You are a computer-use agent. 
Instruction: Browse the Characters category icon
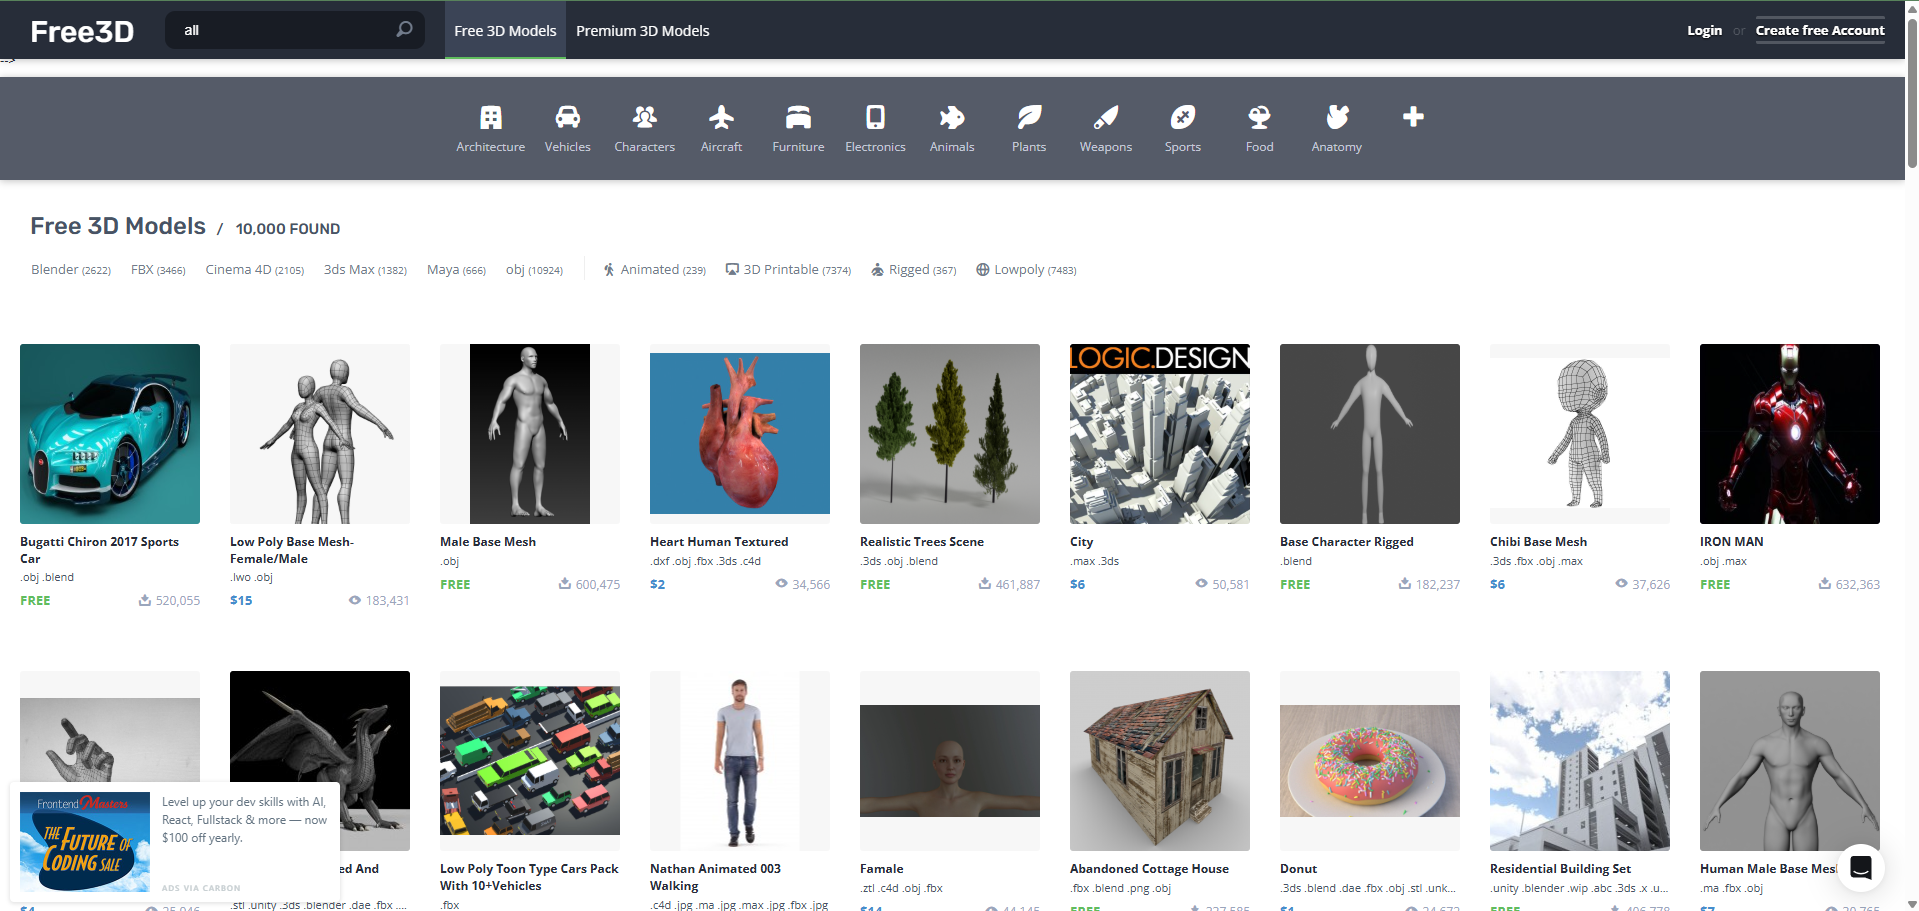644,118
